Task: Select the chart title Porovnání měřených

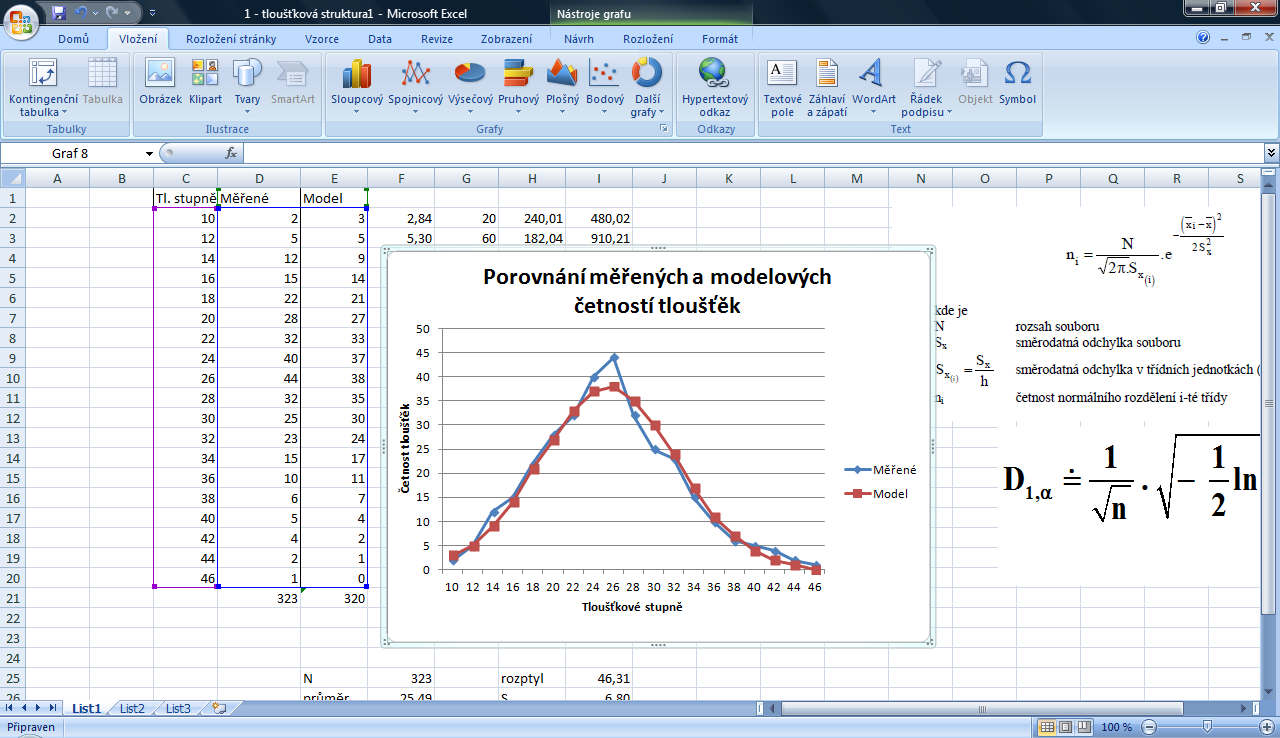Action: click(x=657, y=291)
